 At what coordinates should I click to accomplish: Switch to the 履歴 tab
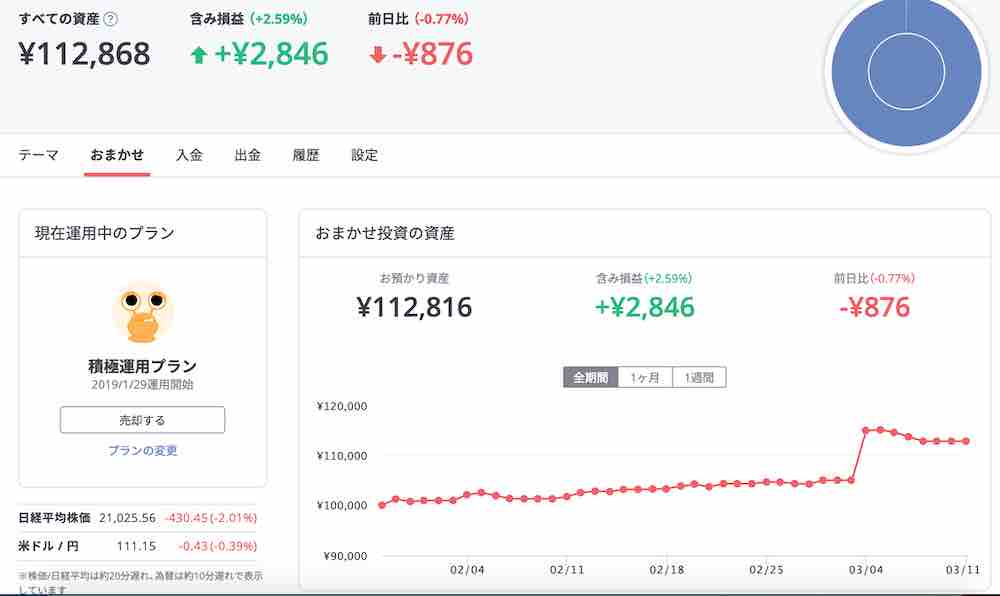[x=305, y=155]
